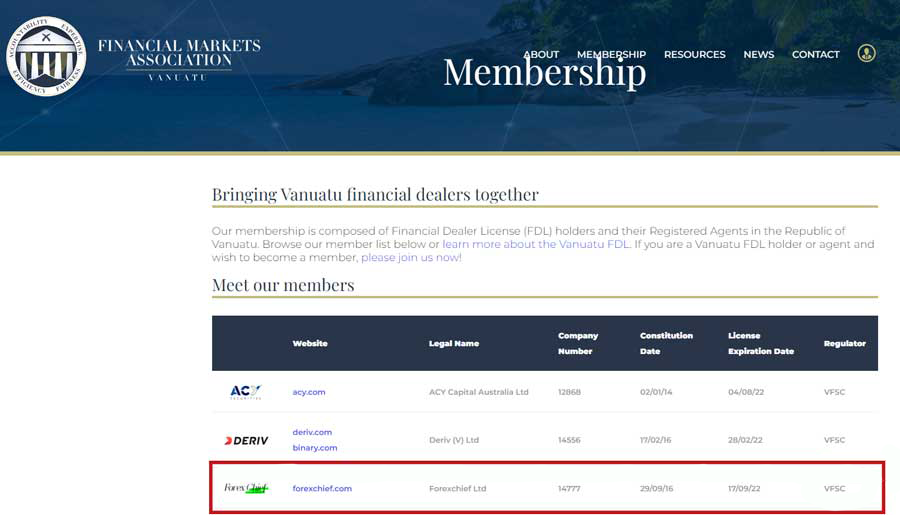
Task: Click the ACY Securities logo
Action: click(245, 392)
